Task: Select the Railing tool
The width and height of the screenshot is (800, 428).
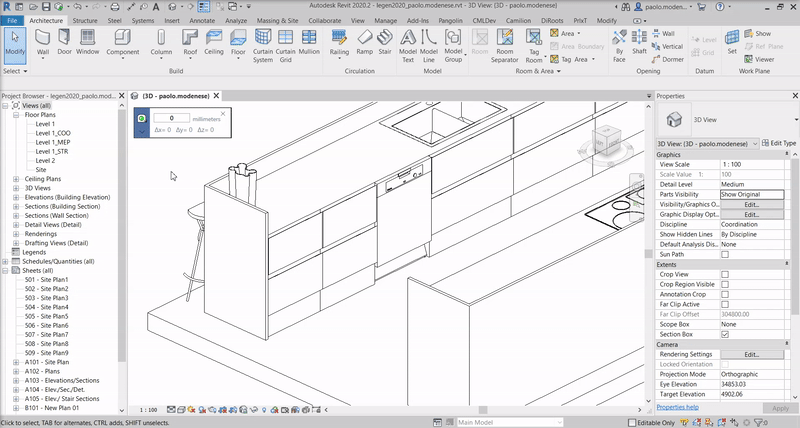Action: point(340,40)
